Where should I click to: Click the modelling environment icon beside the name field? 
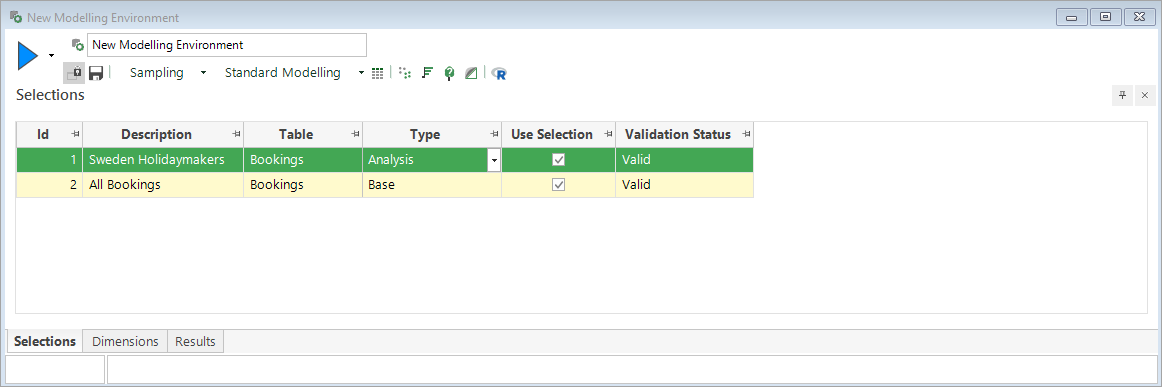77,45
